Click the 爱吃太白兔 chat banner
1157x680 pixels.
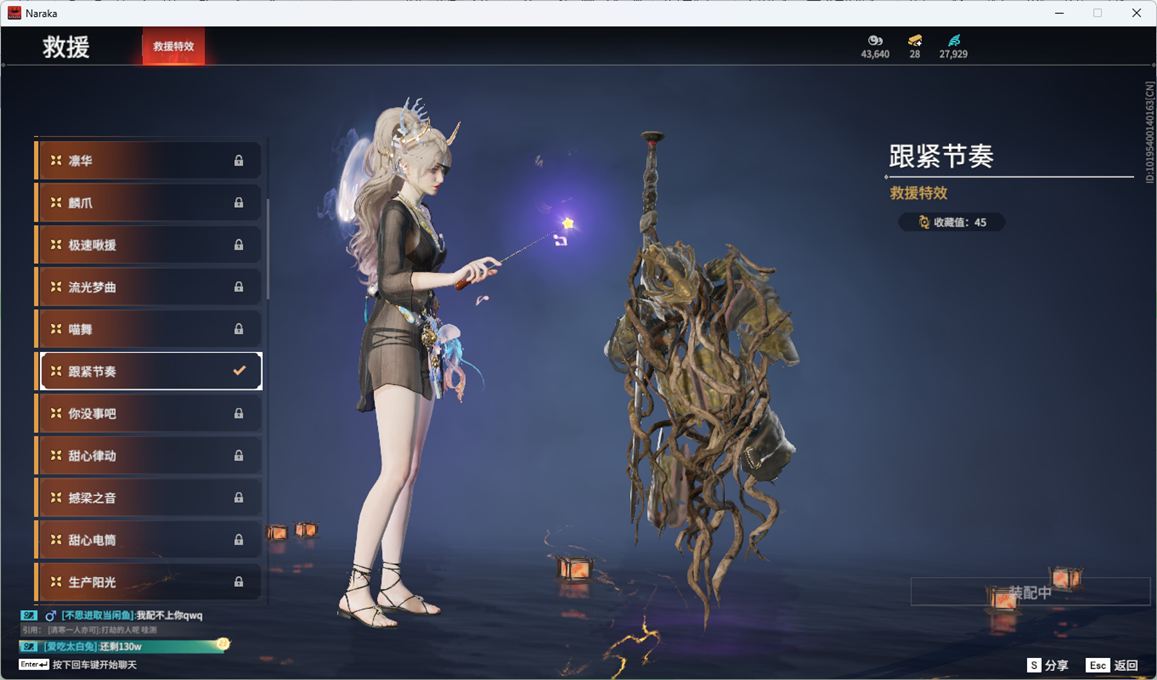(x=124, y=646)
